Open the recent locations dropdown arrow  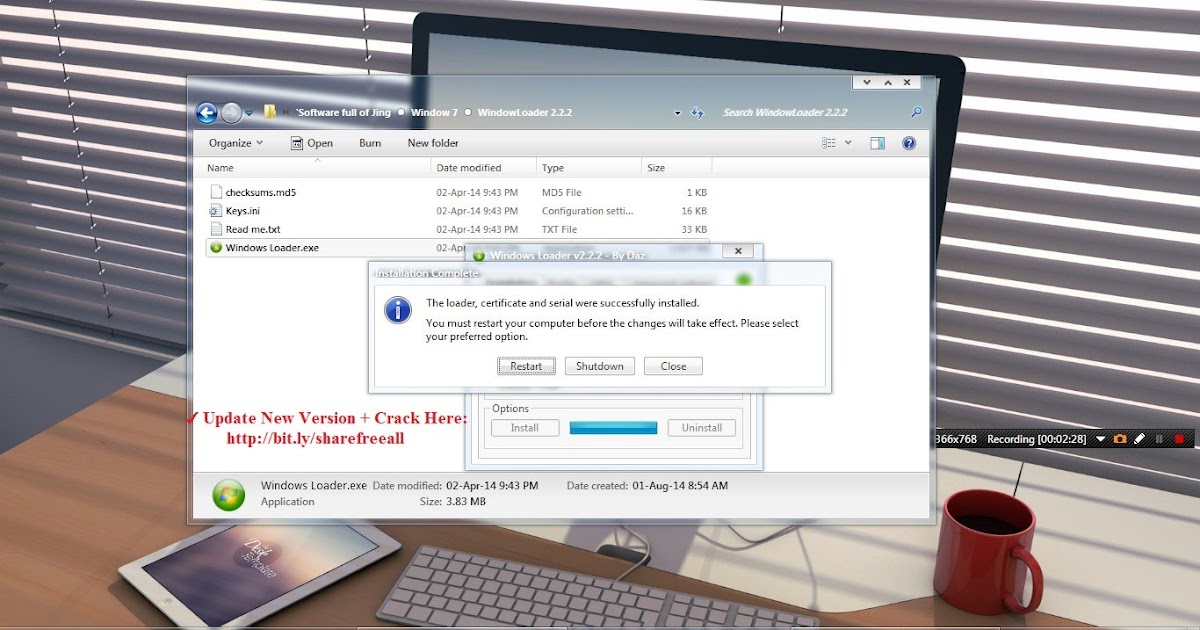(x=249, y=113)
